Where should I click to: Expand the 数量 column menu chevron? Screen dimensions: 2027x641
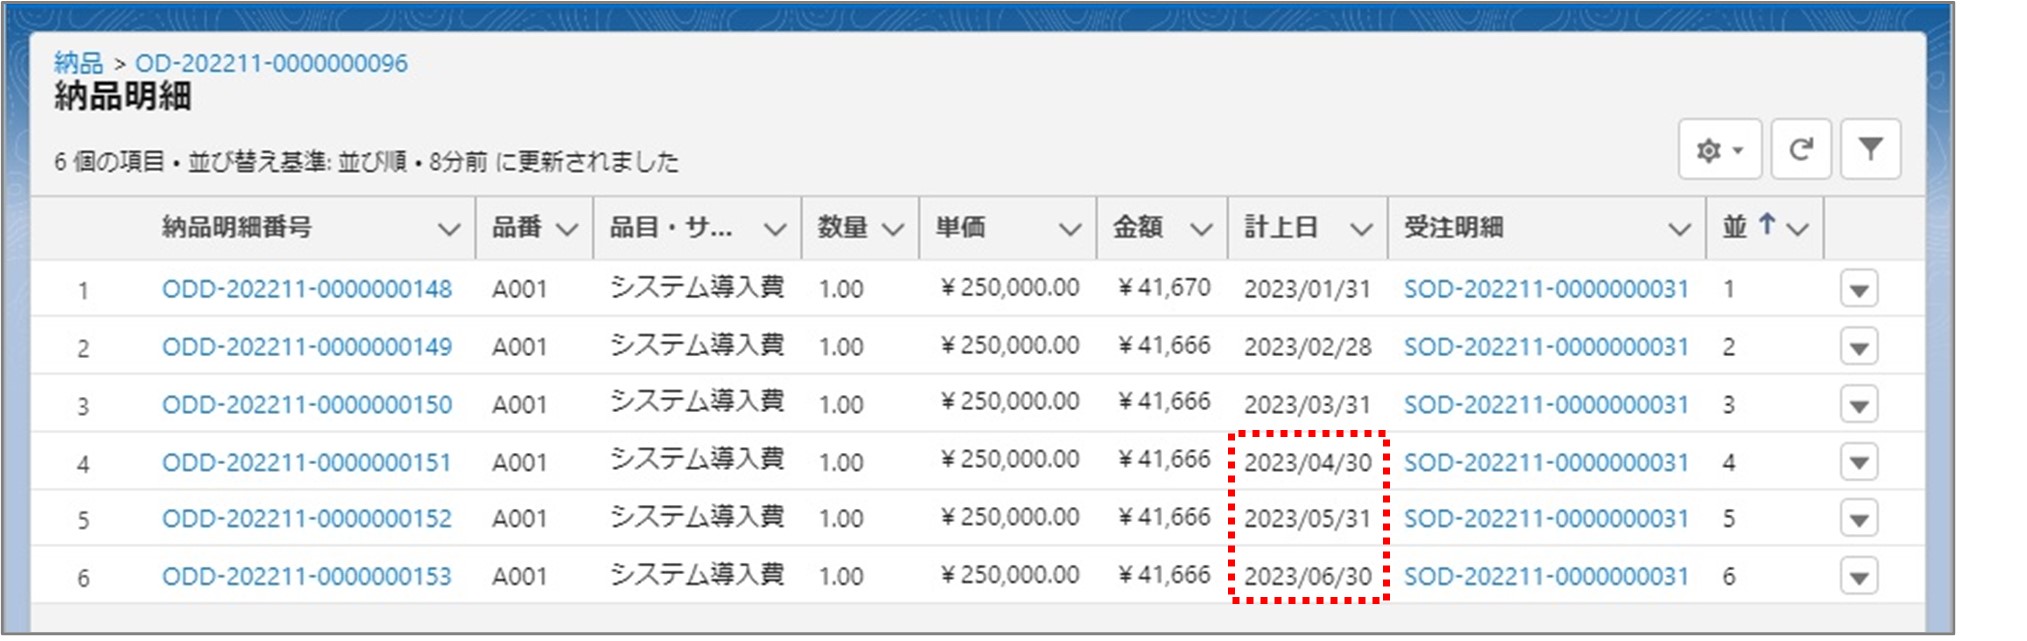[x=893, y=229]
